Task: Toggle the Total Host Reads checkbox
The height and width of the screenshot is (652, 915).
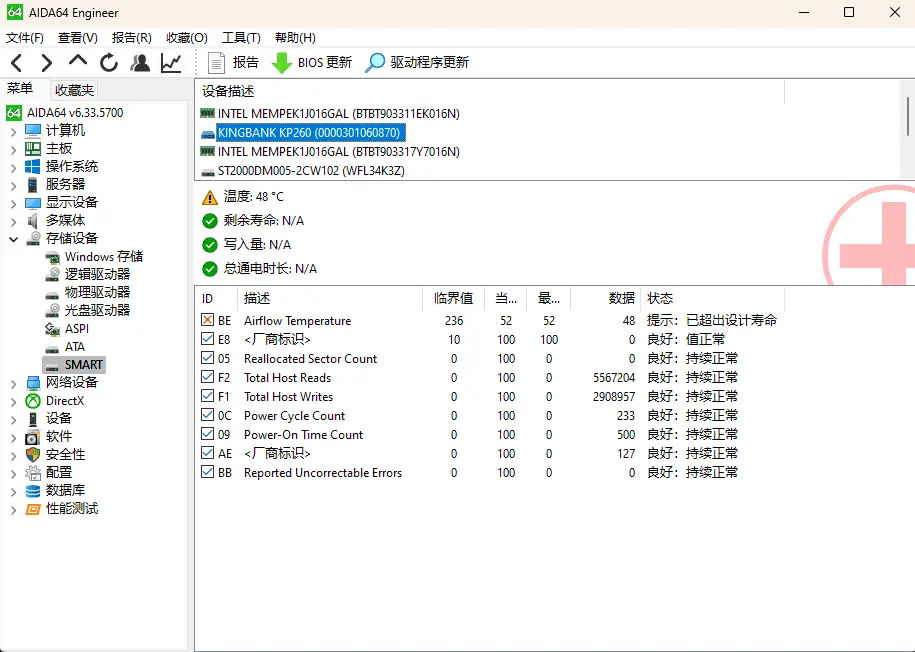Action: [208, 378]
